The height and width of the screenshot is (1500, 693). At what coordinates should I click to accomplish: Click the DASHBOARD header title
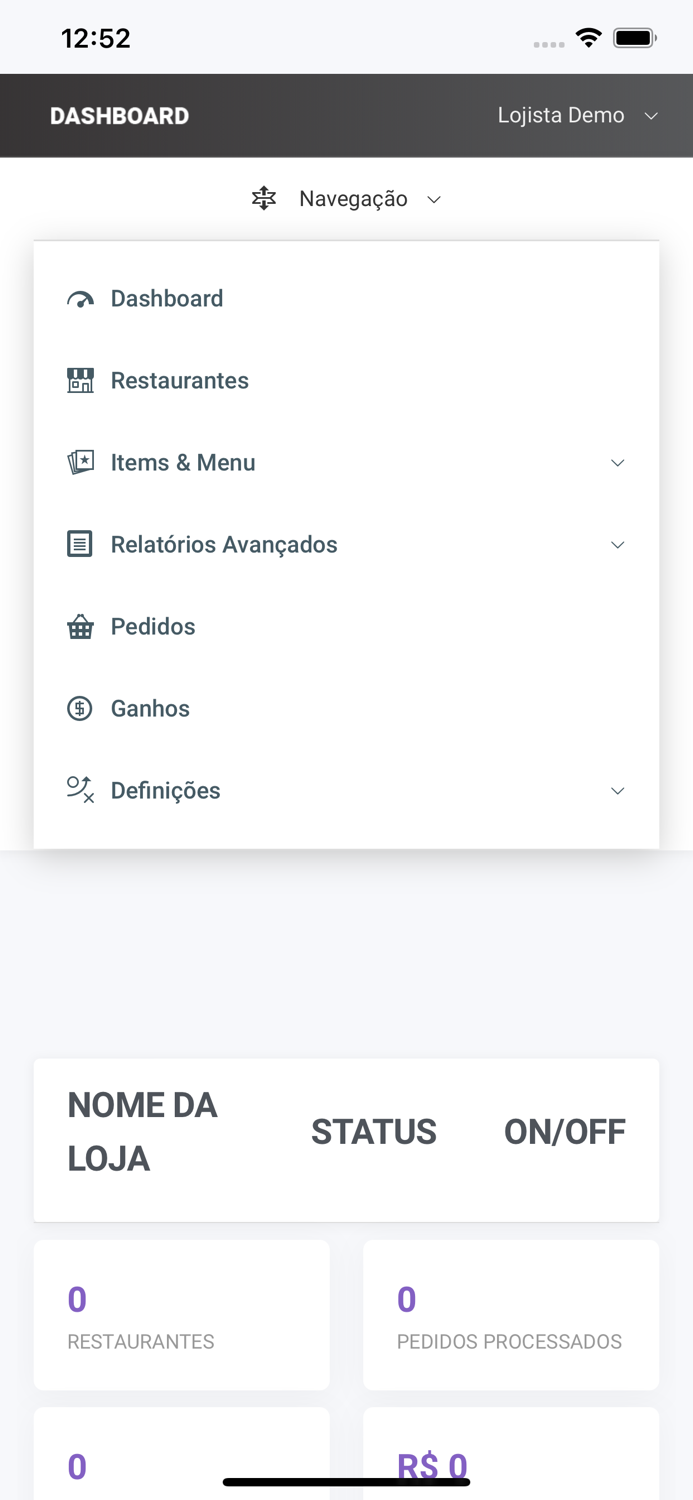point(120,116)
